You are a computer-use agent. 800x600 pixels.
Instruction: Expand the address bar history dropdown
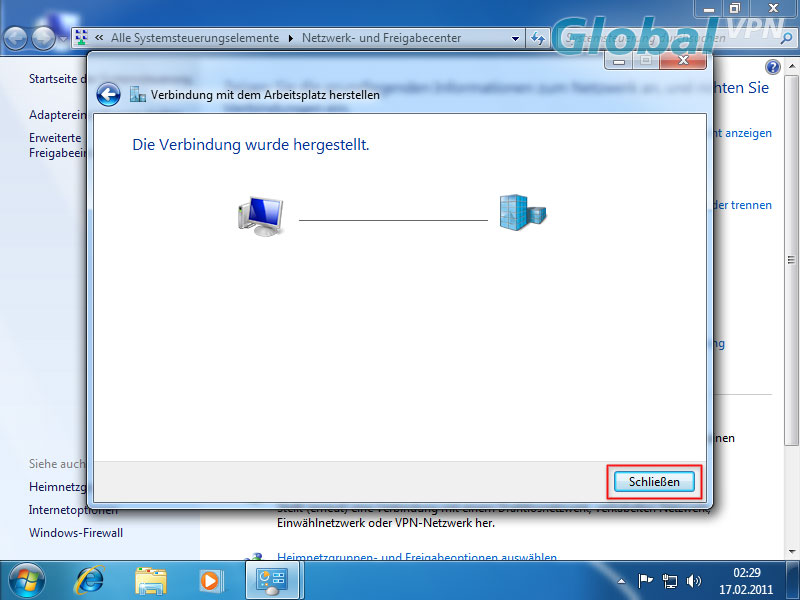[516, 38]
